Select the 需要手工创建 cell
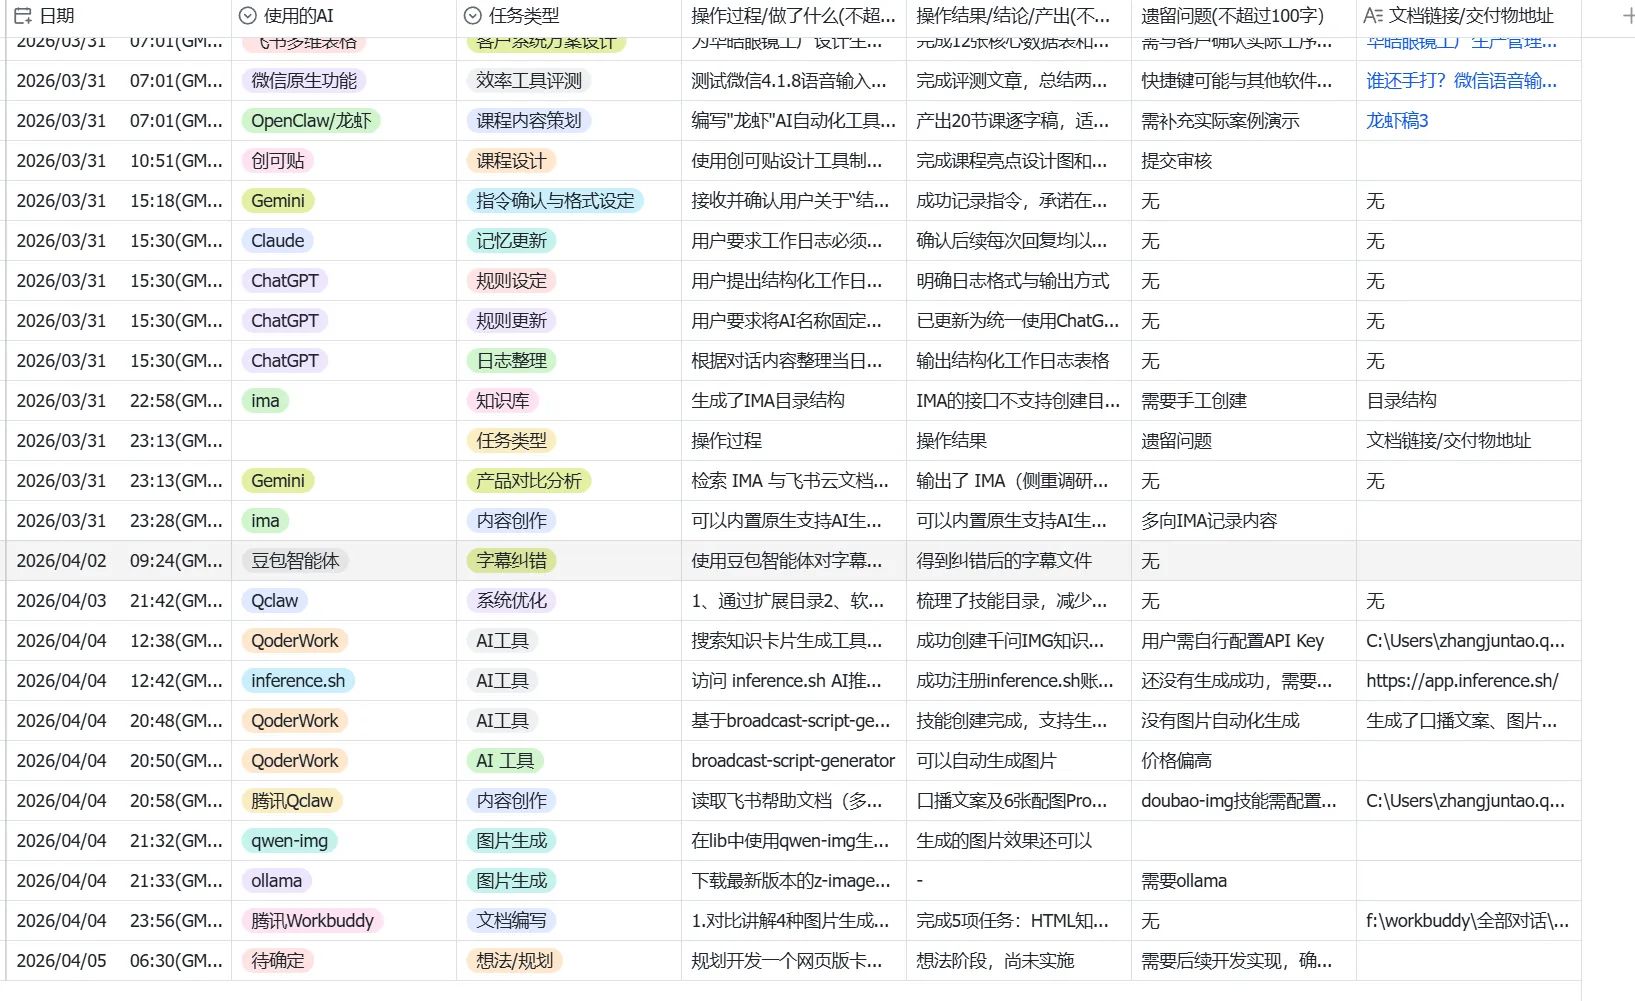This screenshot has width=1635, height=1001. coord(1244,401)
